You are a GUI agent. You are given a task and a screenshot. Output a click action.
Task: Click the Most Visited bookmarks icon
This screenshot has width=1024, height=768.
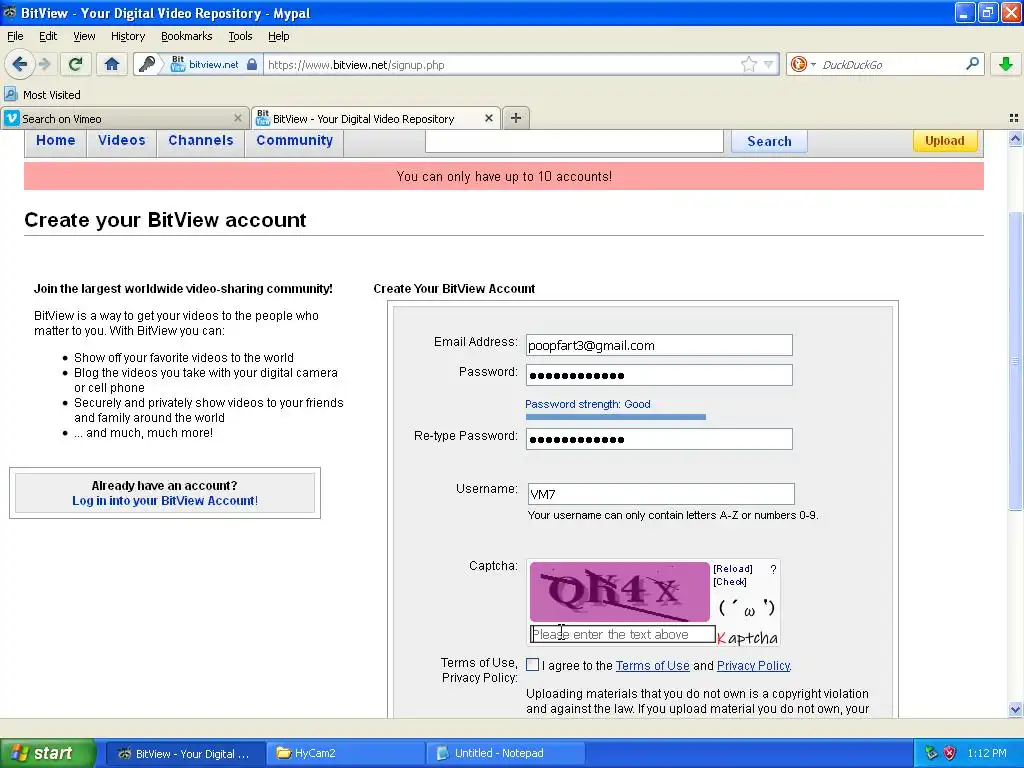pyautogui.click(x=11, y=95)
